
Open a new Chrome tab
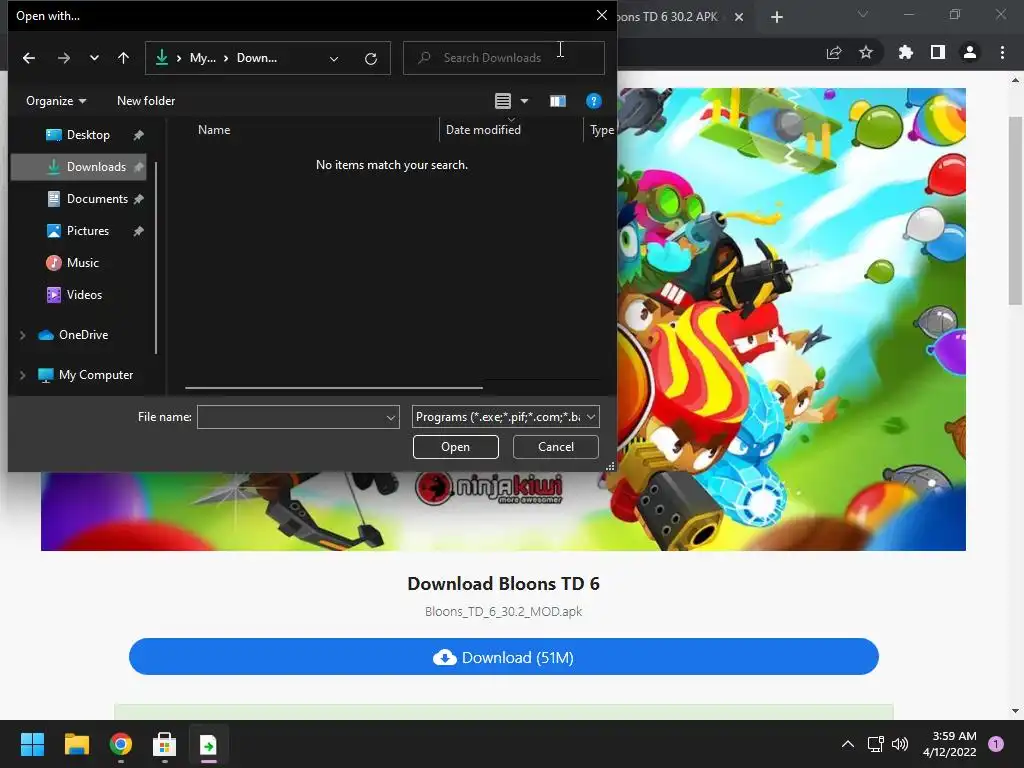click(x=776, y=17)
